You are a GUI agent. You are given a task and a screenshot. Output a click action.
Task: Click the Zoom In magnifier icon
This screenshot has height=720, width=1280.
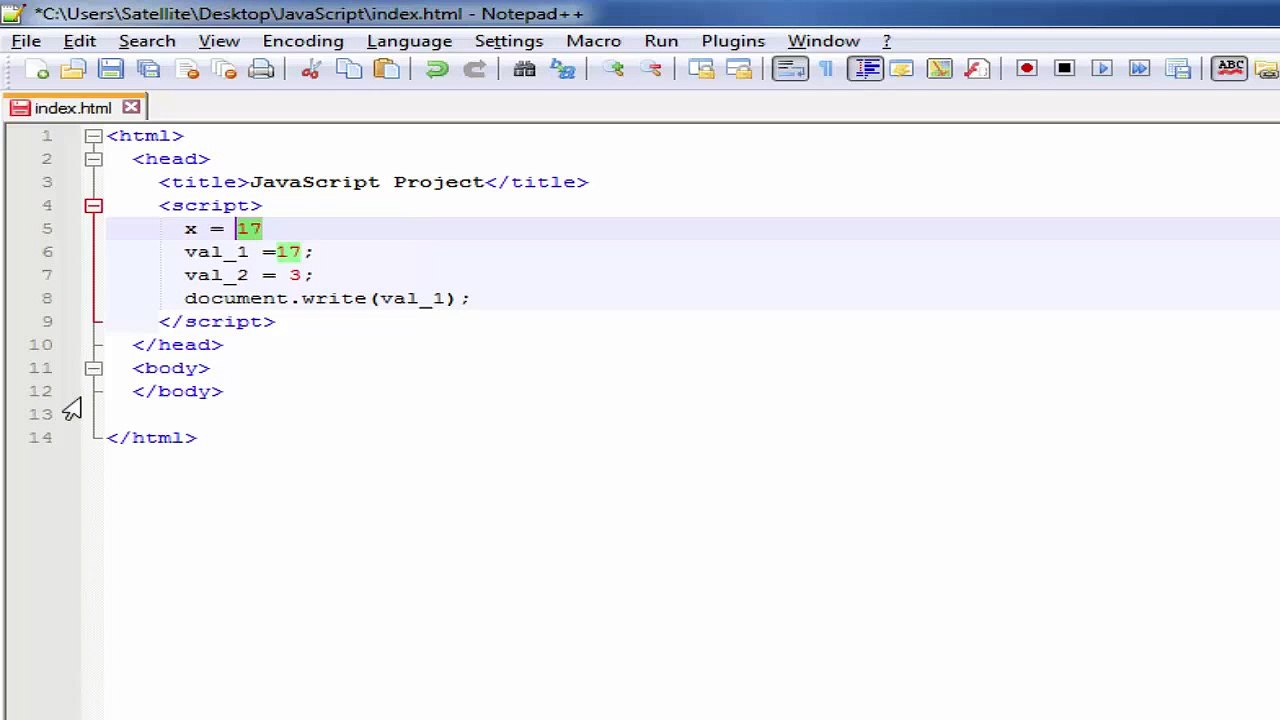613,69
